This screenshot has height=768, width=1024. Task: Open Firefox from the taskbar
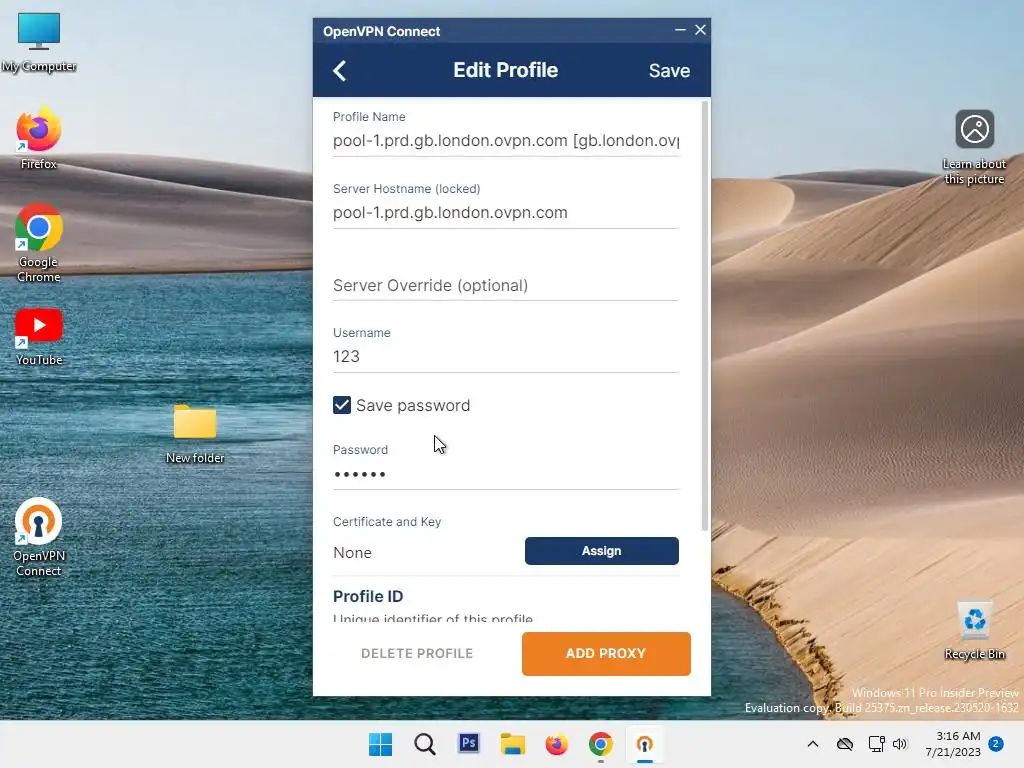556,744
